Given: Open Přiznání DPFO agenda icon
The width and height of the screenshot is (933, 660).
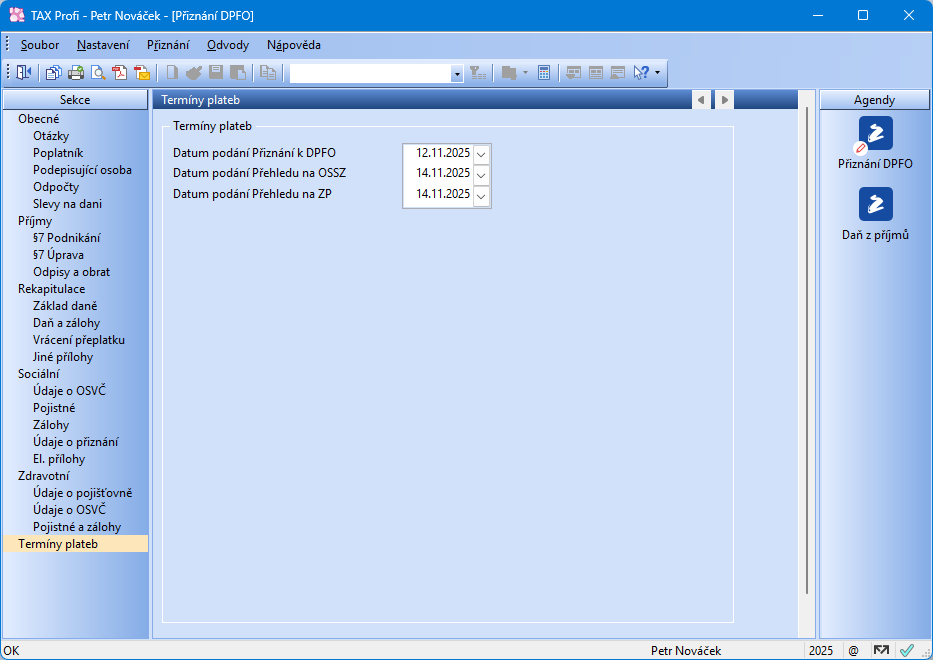Looking at the screenshot, I should pyautogui.click(x=875, y=134).
